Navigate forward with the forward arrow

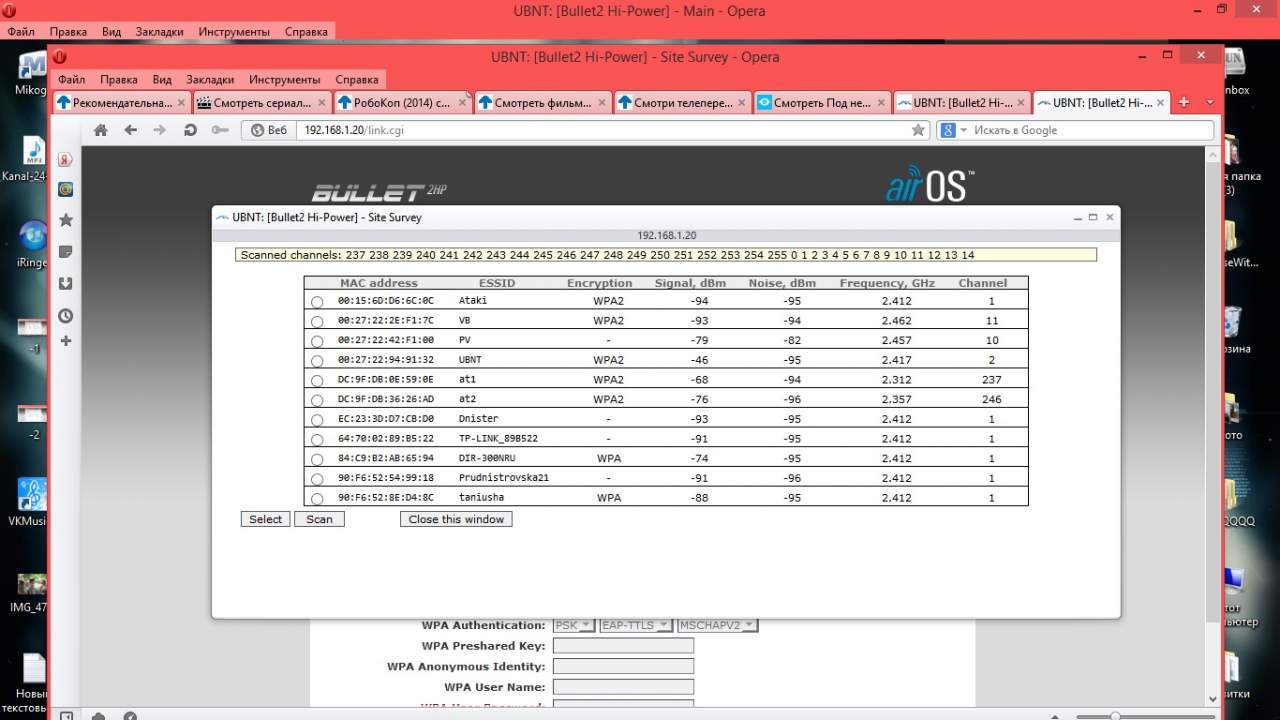(x=160, y=130)
